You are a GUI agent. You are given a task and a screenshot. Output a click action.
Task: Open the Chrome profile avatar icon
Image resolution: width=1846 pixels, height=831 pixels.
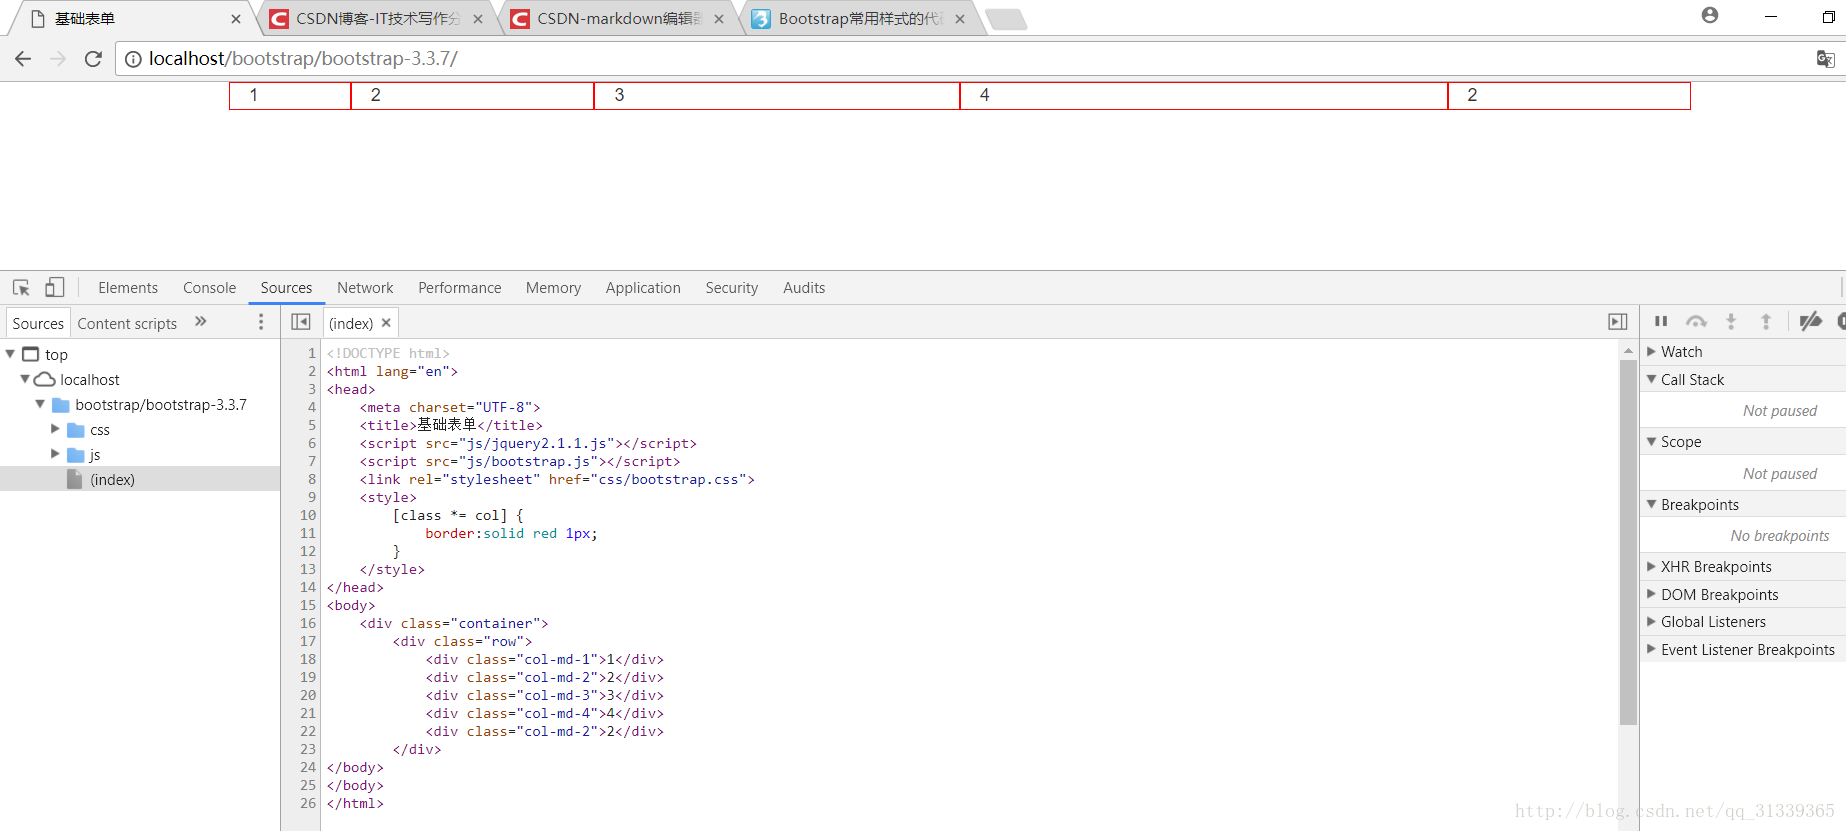tap(1710, 15)
